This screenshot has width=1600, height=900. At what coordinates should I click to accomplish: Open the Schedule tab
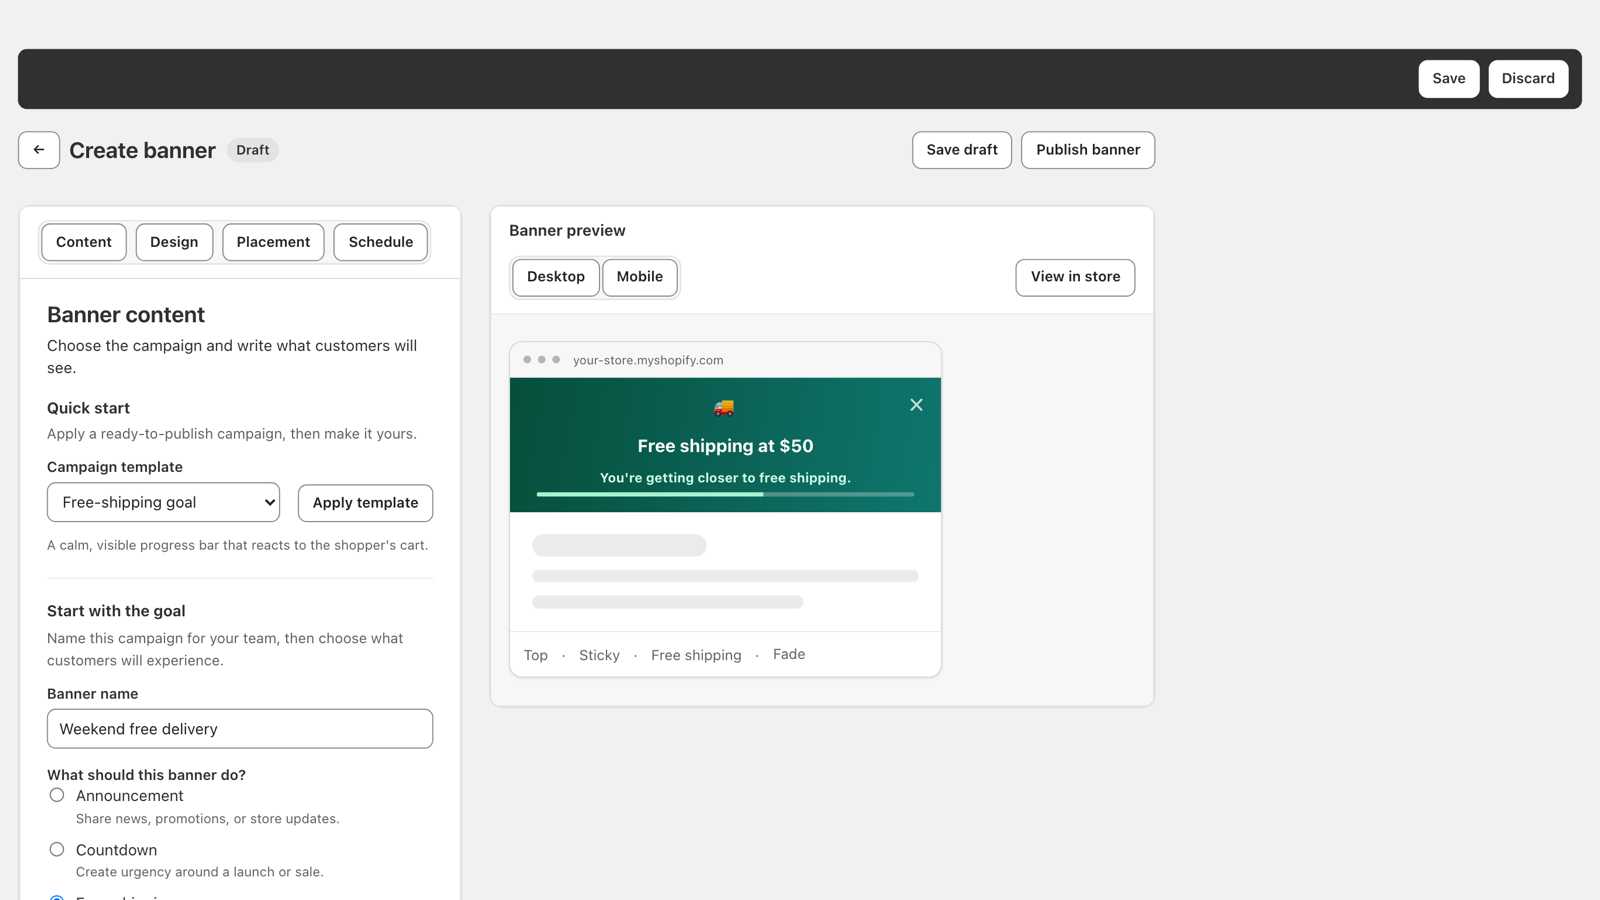pos(381,242)
